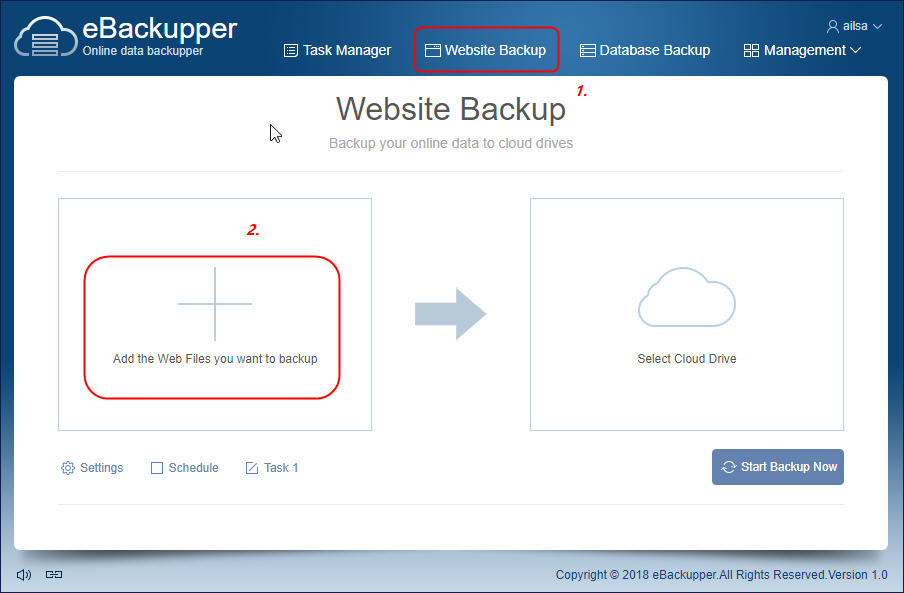Screen dimensions: 904x593
Task: Click the Select Cloud Drive label
Action: point(687,358)
